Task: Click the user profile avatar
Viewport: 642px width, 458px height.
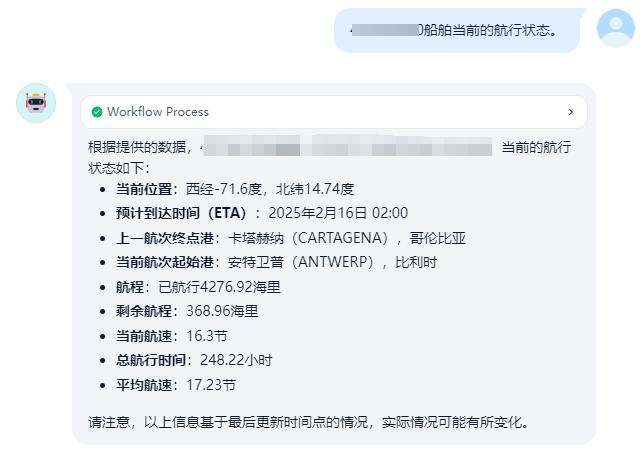Action: [x=616, y=27]
